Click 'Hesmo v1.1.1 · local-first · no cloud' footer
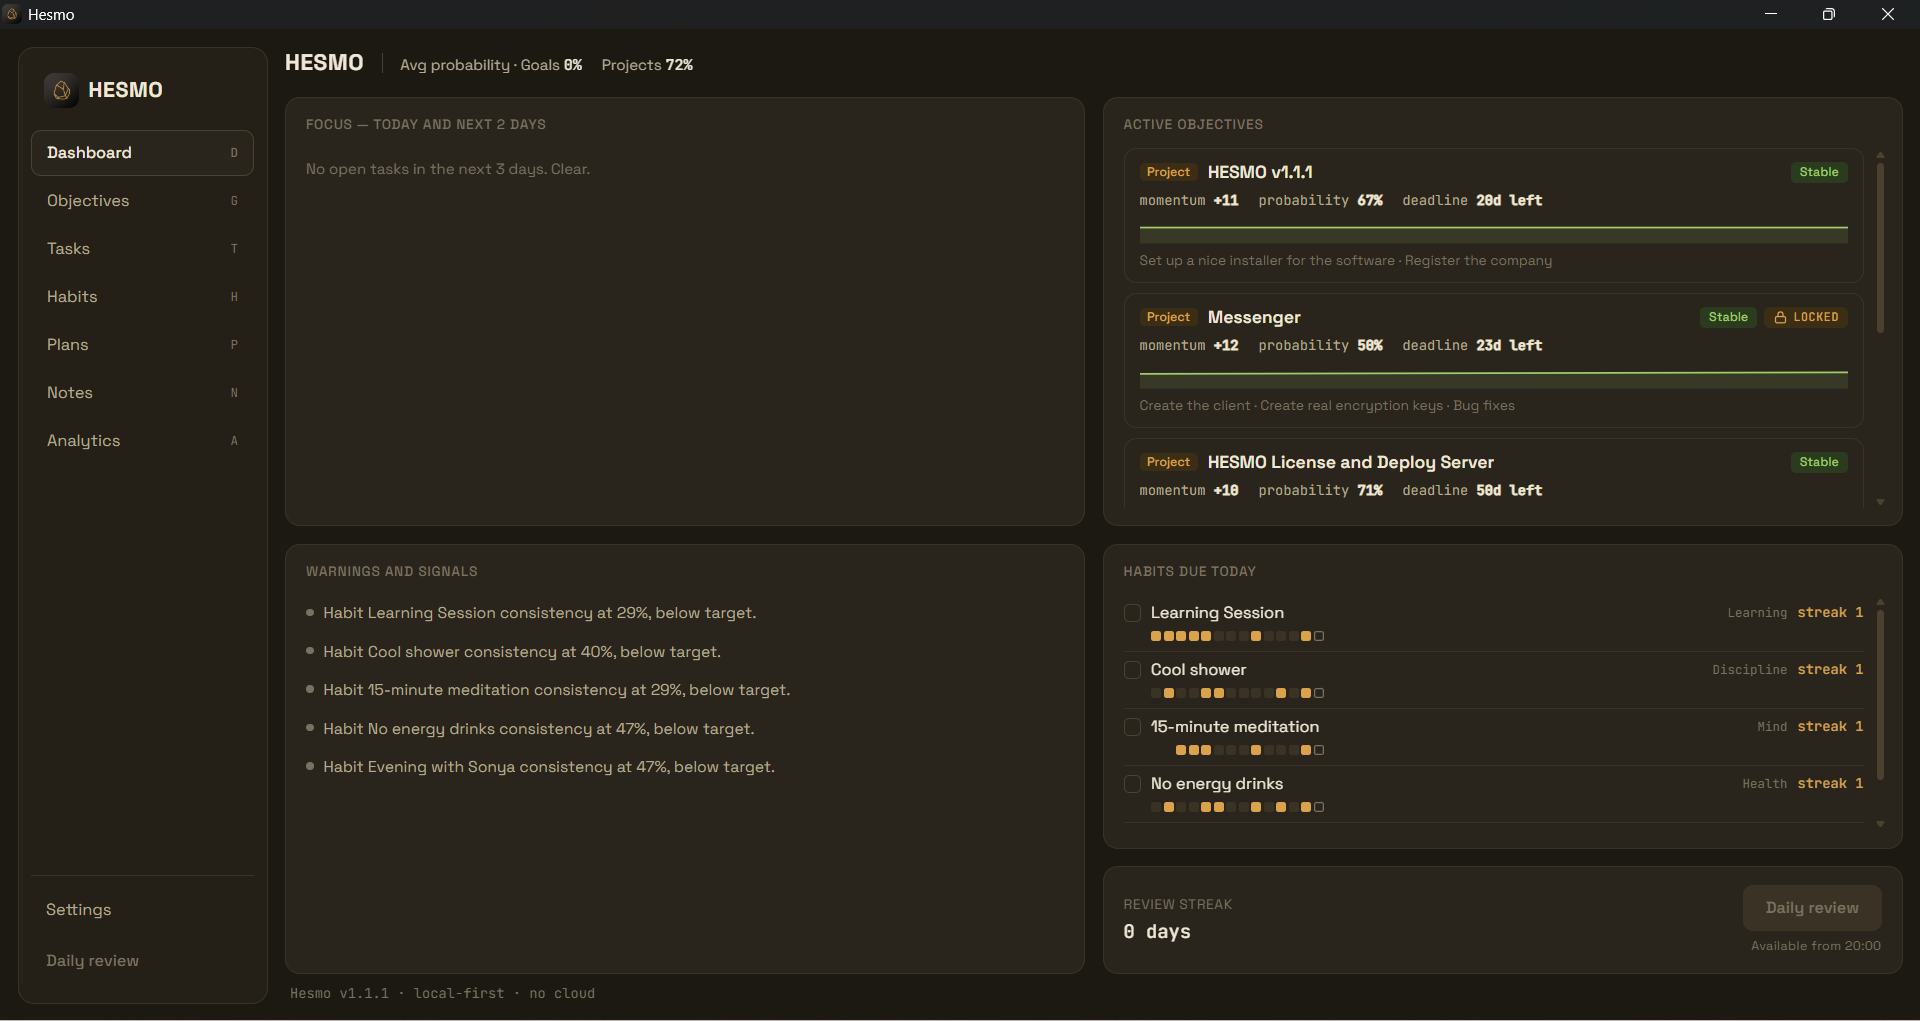1920x1021 pixels. tap(442, 993)
